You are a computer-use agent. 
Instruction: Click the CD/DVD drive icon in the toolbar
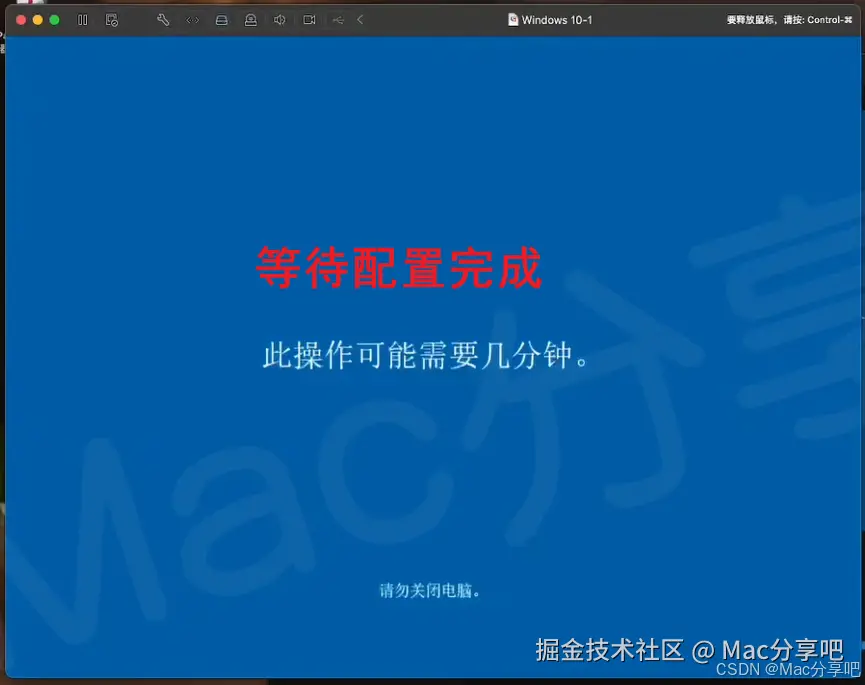tap(251, 19)
